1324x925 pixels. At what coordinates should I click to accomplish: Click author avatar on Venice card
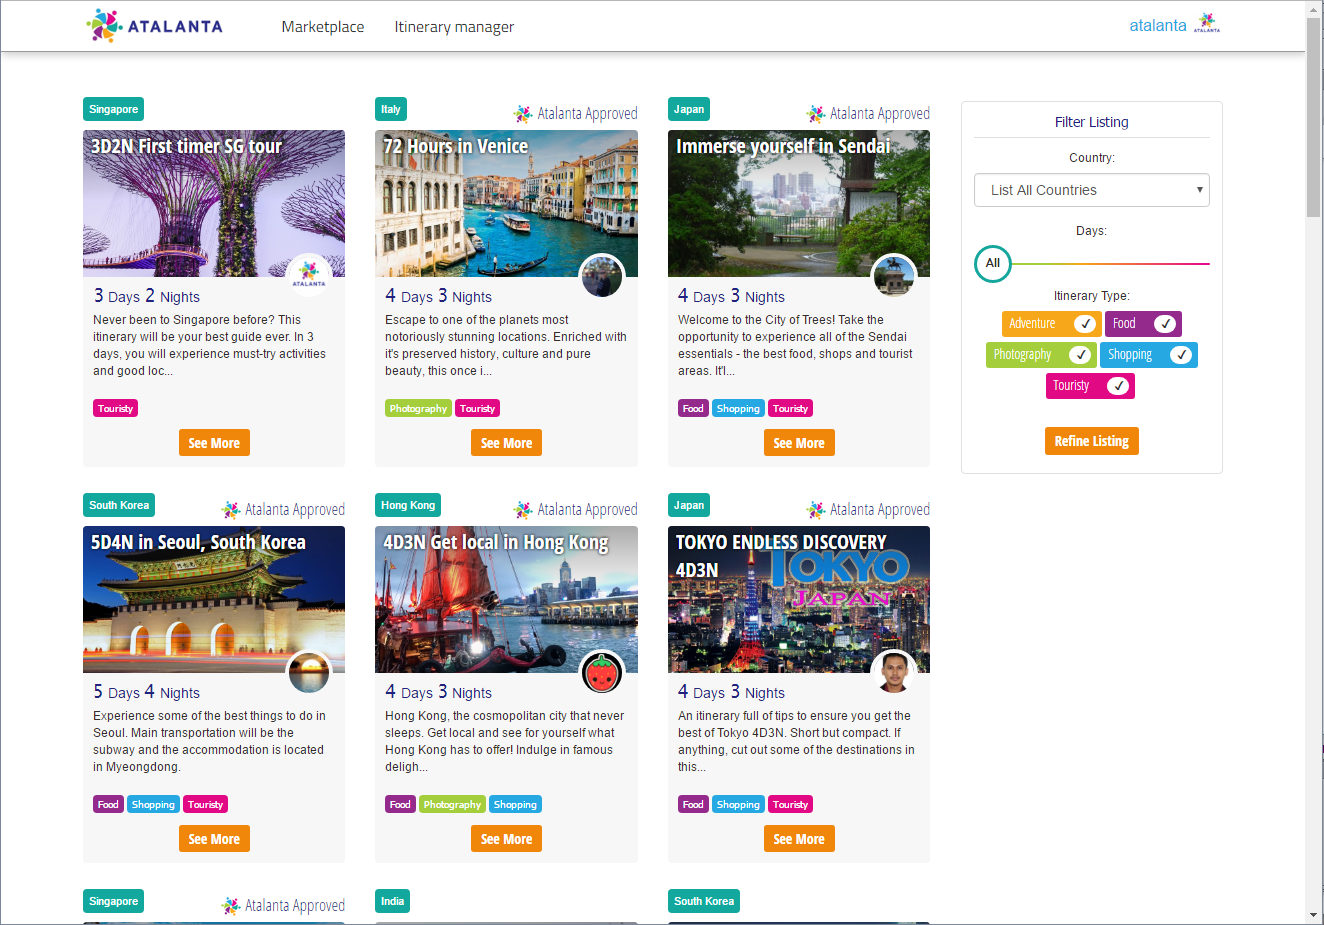pyautogui.click(x=602, y=275)
